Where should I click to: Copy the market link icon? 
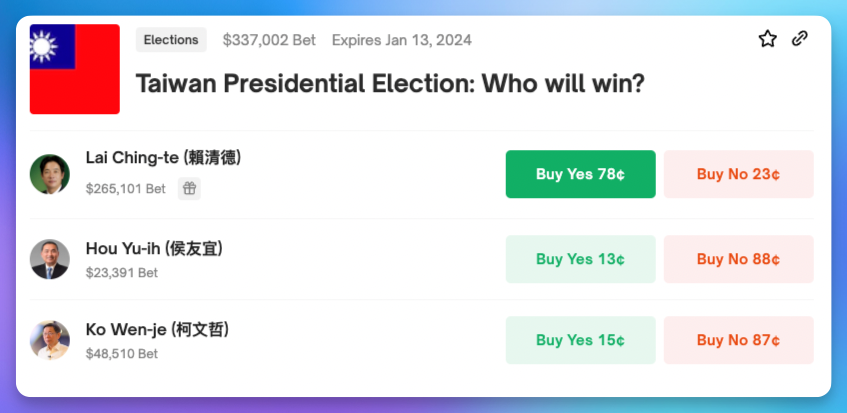[799, 39]
